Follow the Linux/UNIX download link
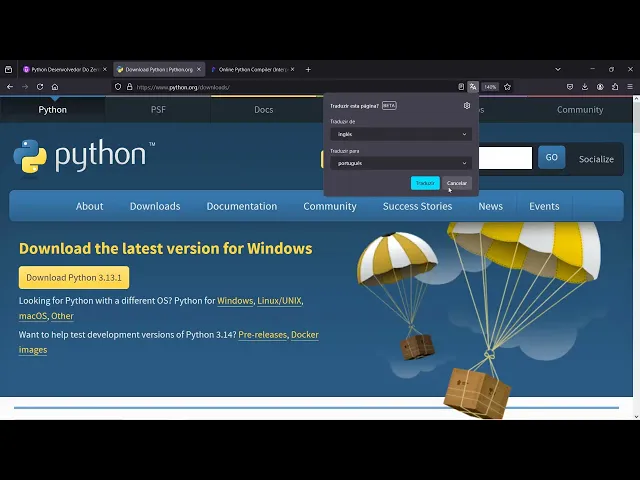 [279, 301]
